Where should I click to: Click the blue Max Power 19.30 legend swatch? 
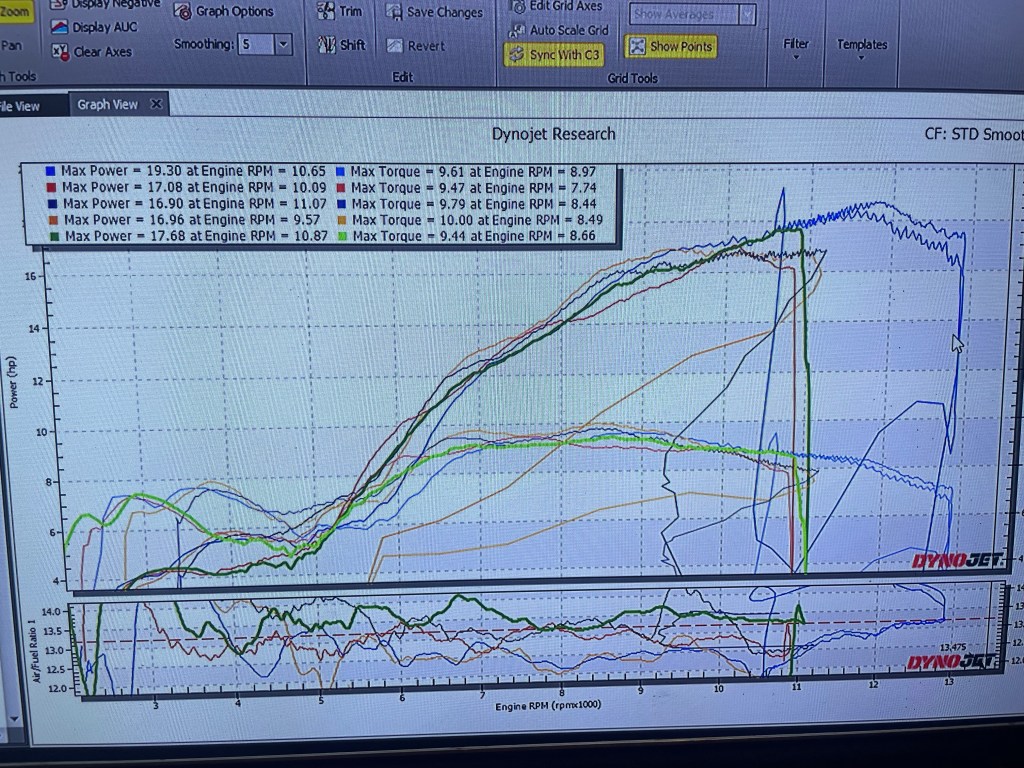(50, 171)
